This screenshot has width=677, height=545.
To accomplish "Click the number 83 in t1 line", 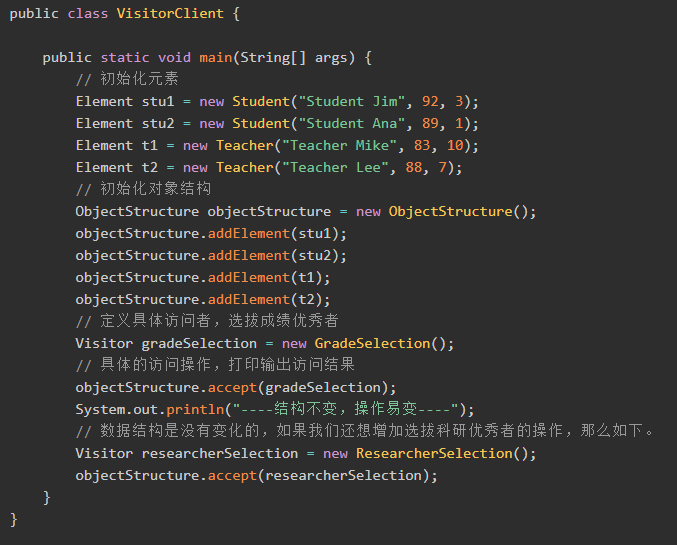I will click(x=422, y=146).
